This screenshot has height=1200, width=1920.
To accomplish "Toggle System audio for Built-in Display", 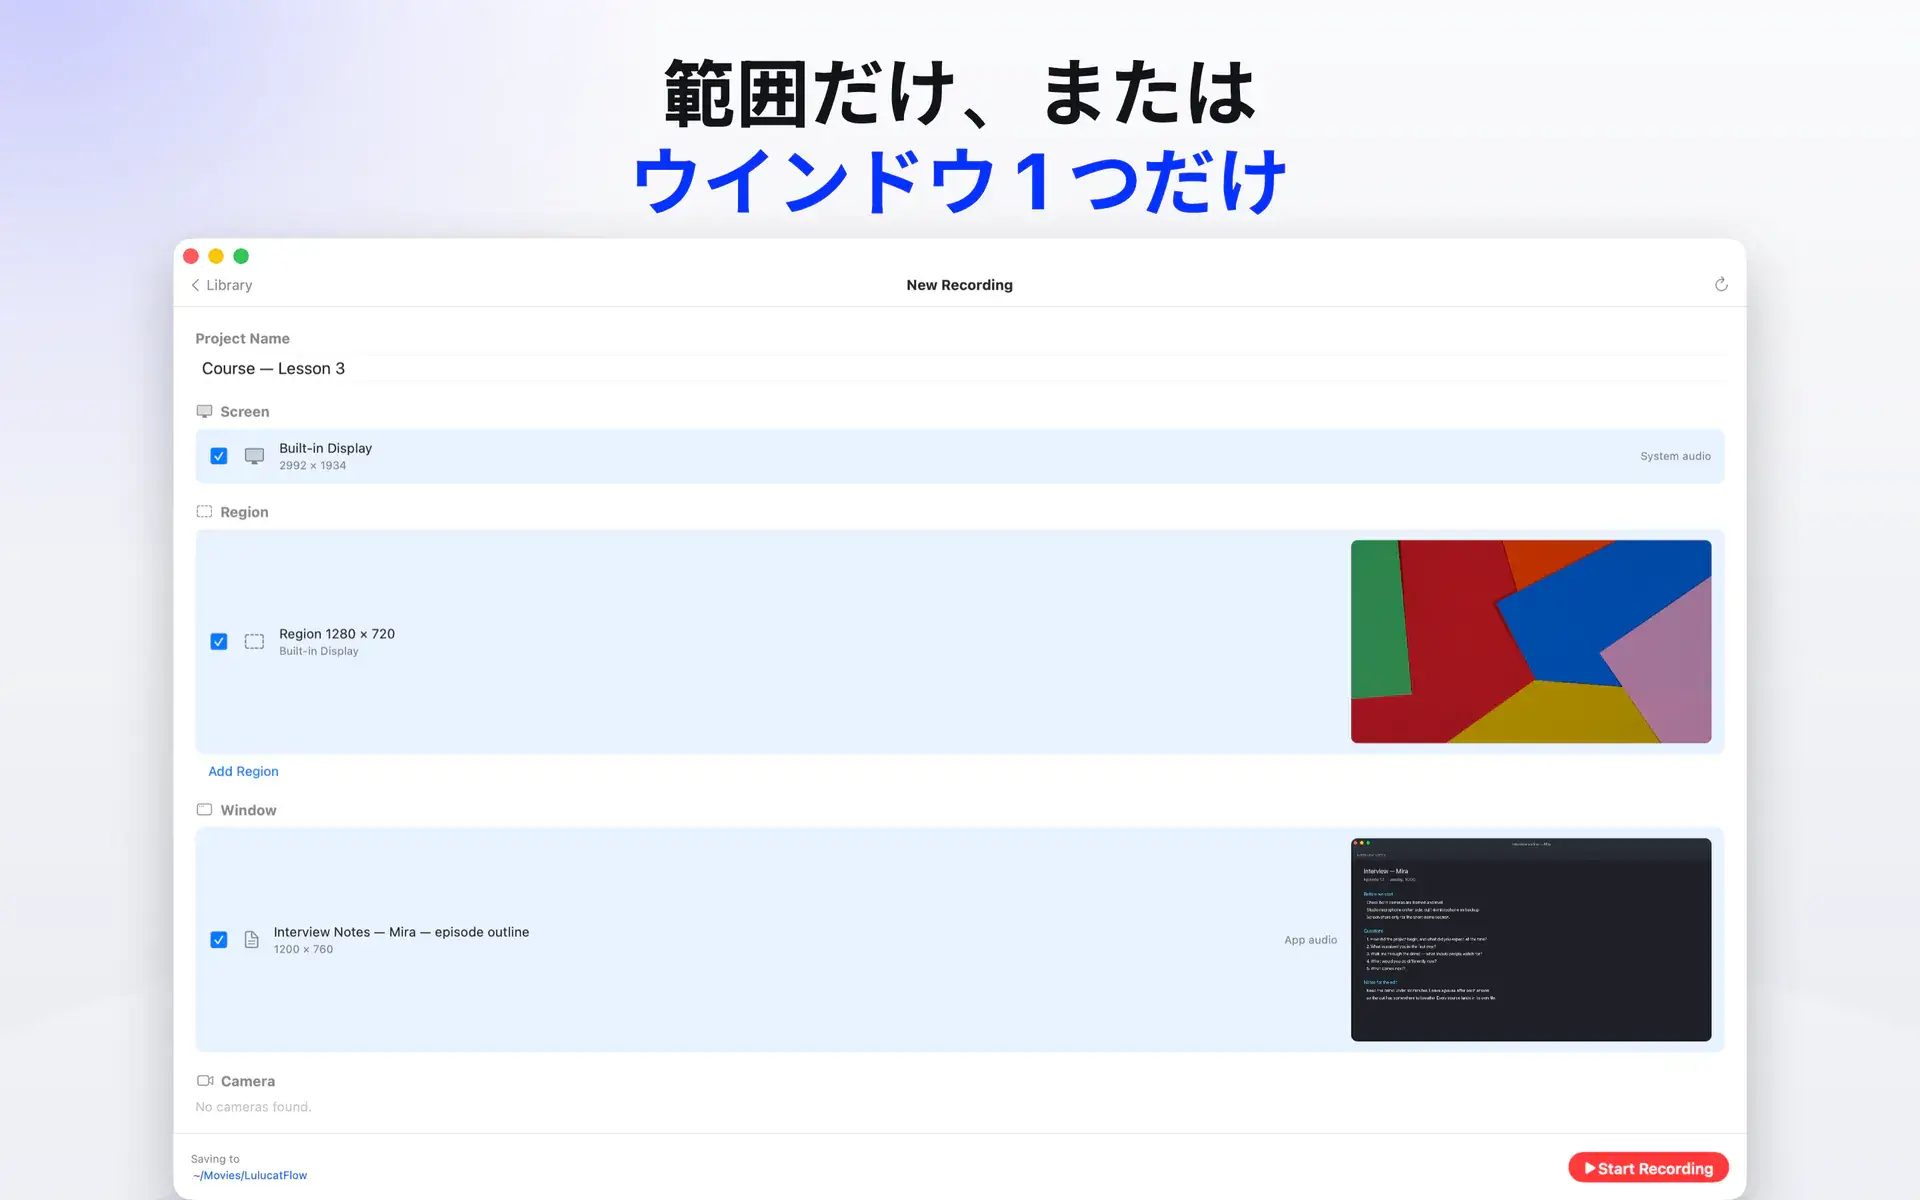I will (x=1675, y=456).
